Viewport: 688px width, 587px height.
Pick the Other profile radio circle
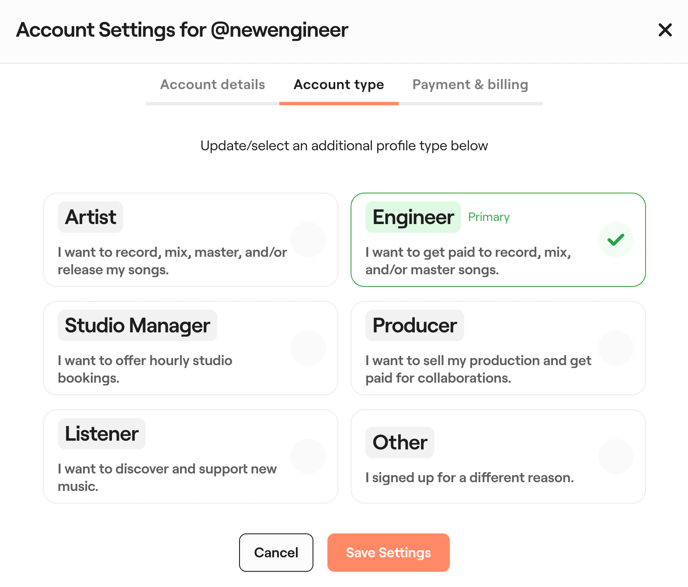pos(616,456)
